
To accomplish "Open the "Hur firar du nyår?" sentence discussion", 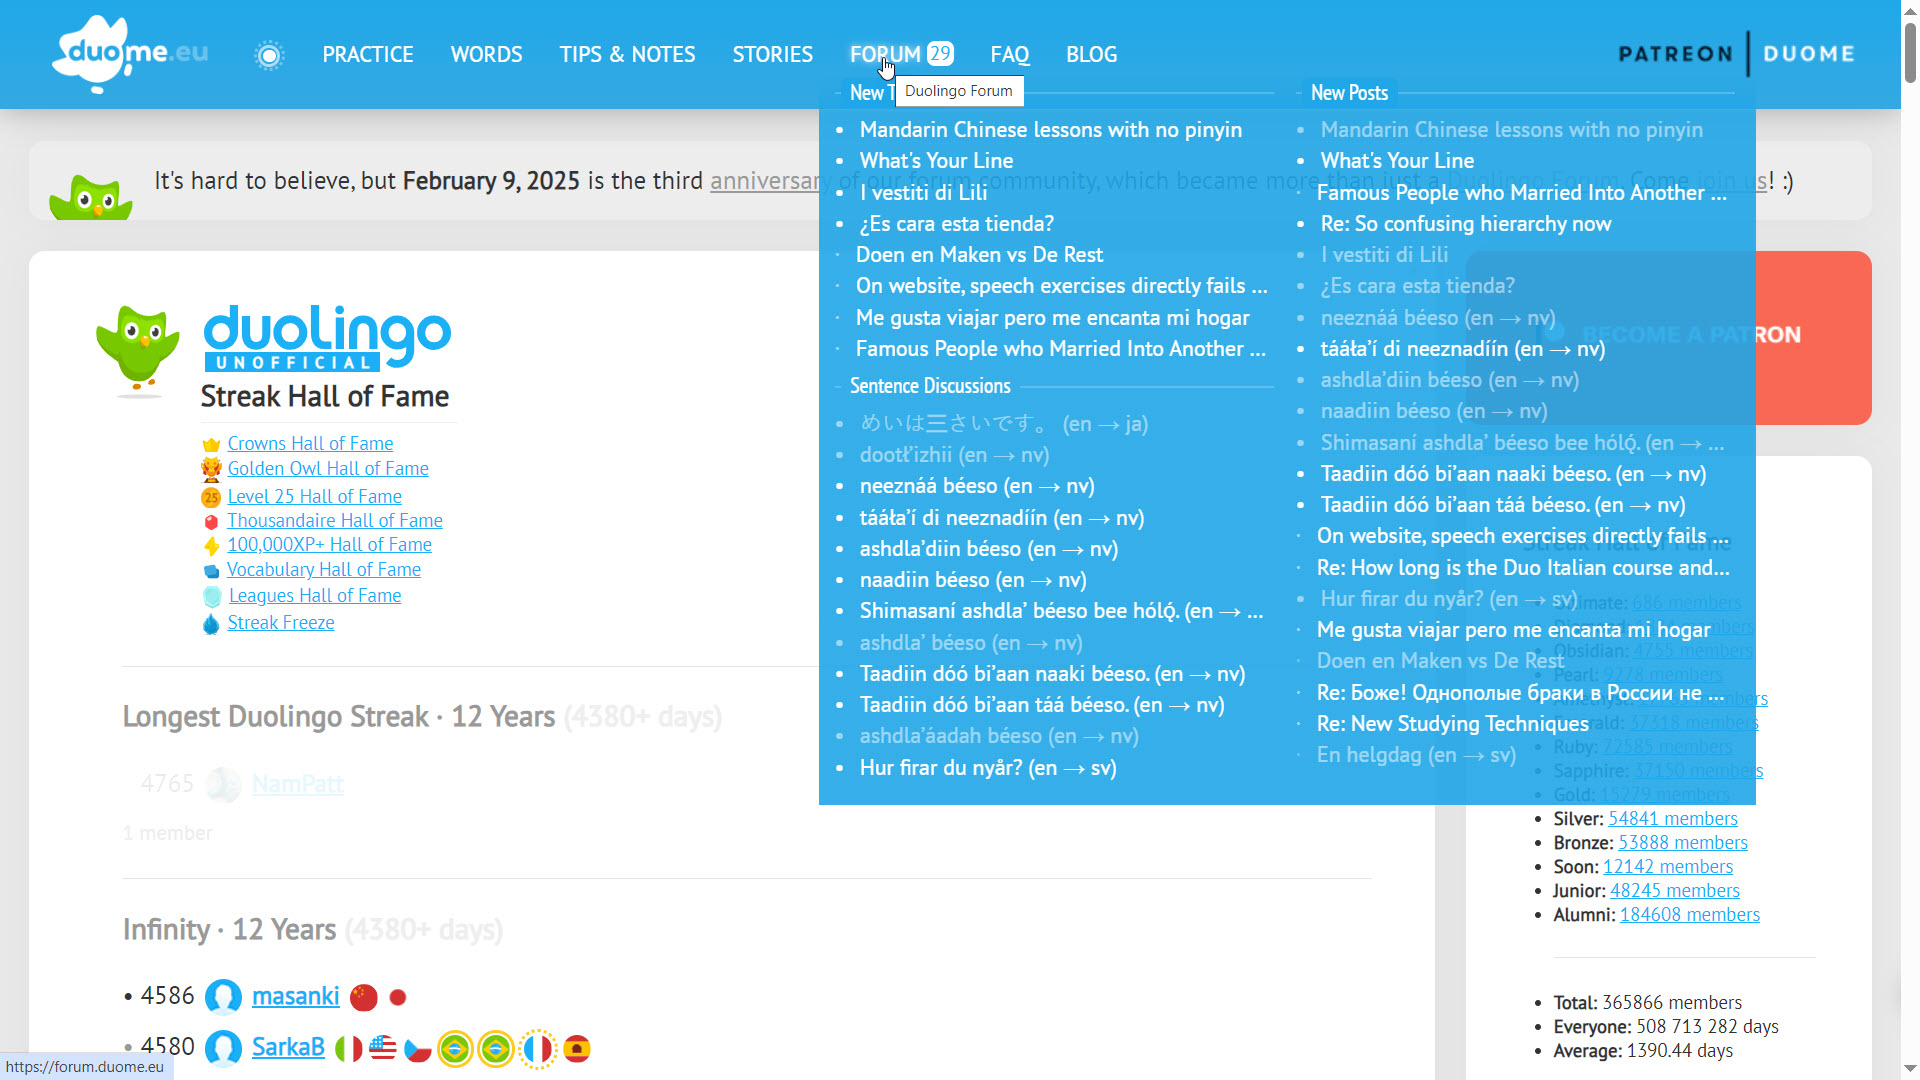I will click(x=988, y=768).
